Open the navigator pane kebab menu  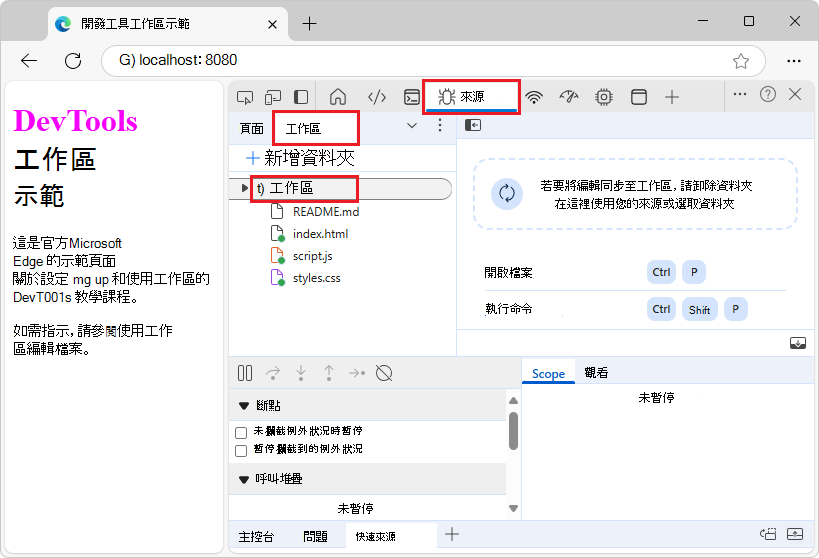coord(440,125)
